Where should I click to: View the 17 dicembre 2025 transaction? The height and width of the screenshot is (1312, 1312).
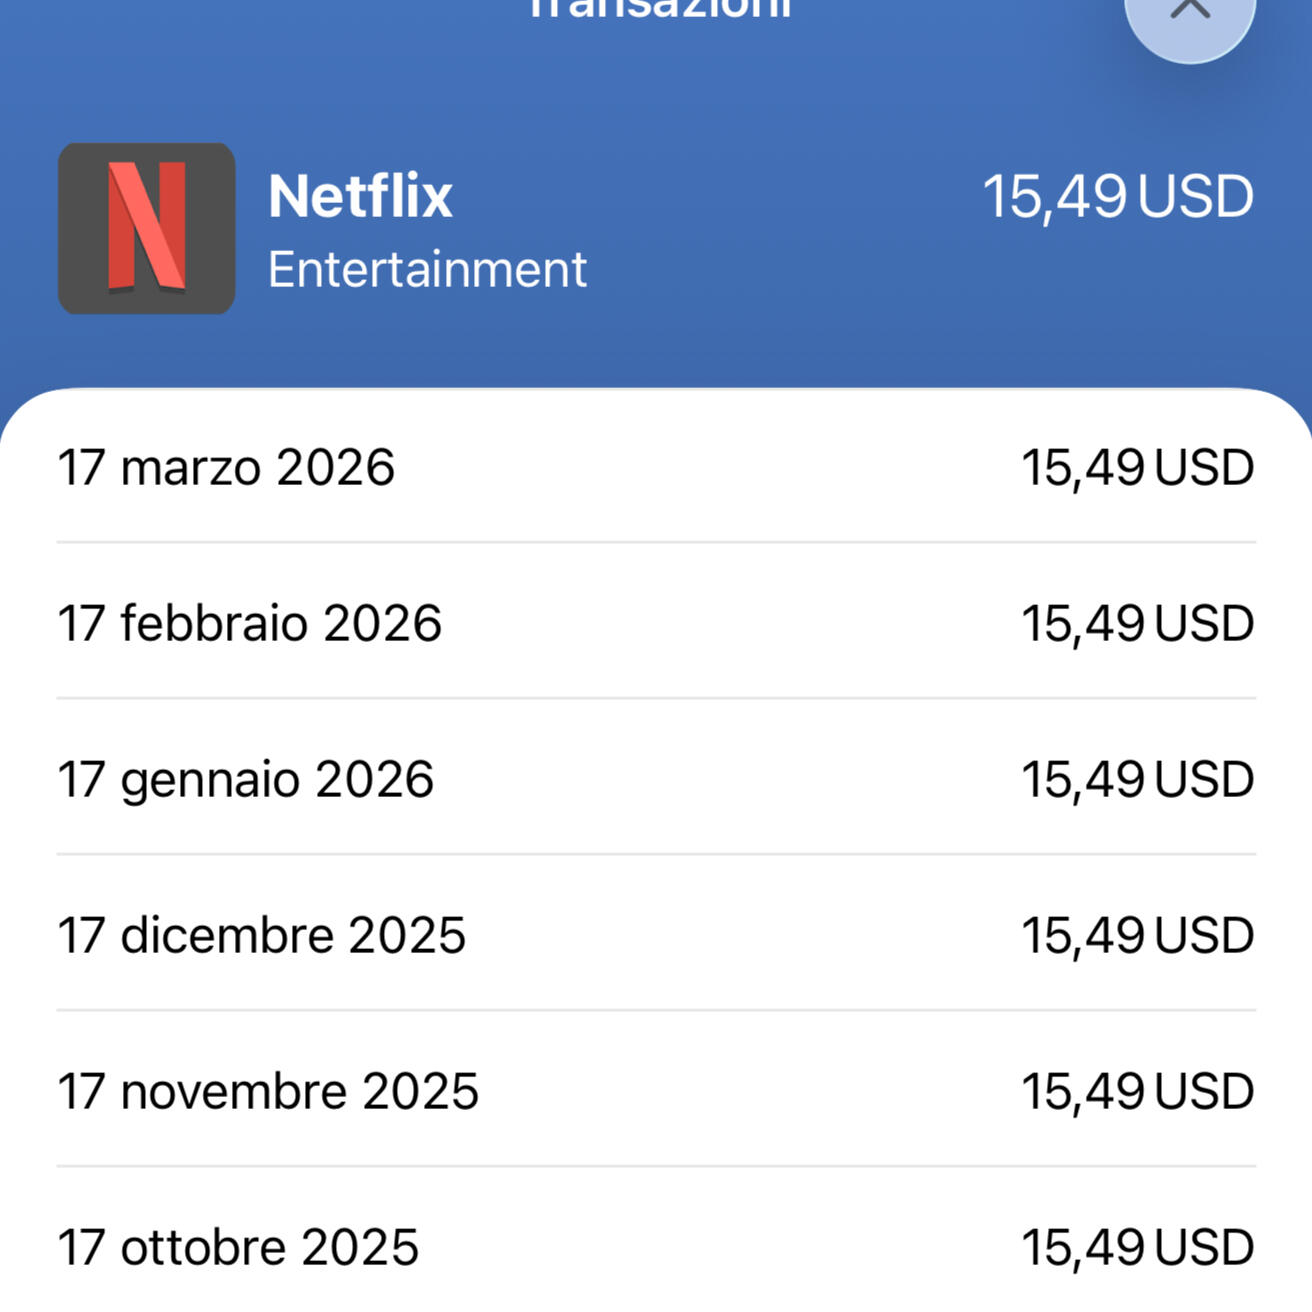tap(261, 935)
